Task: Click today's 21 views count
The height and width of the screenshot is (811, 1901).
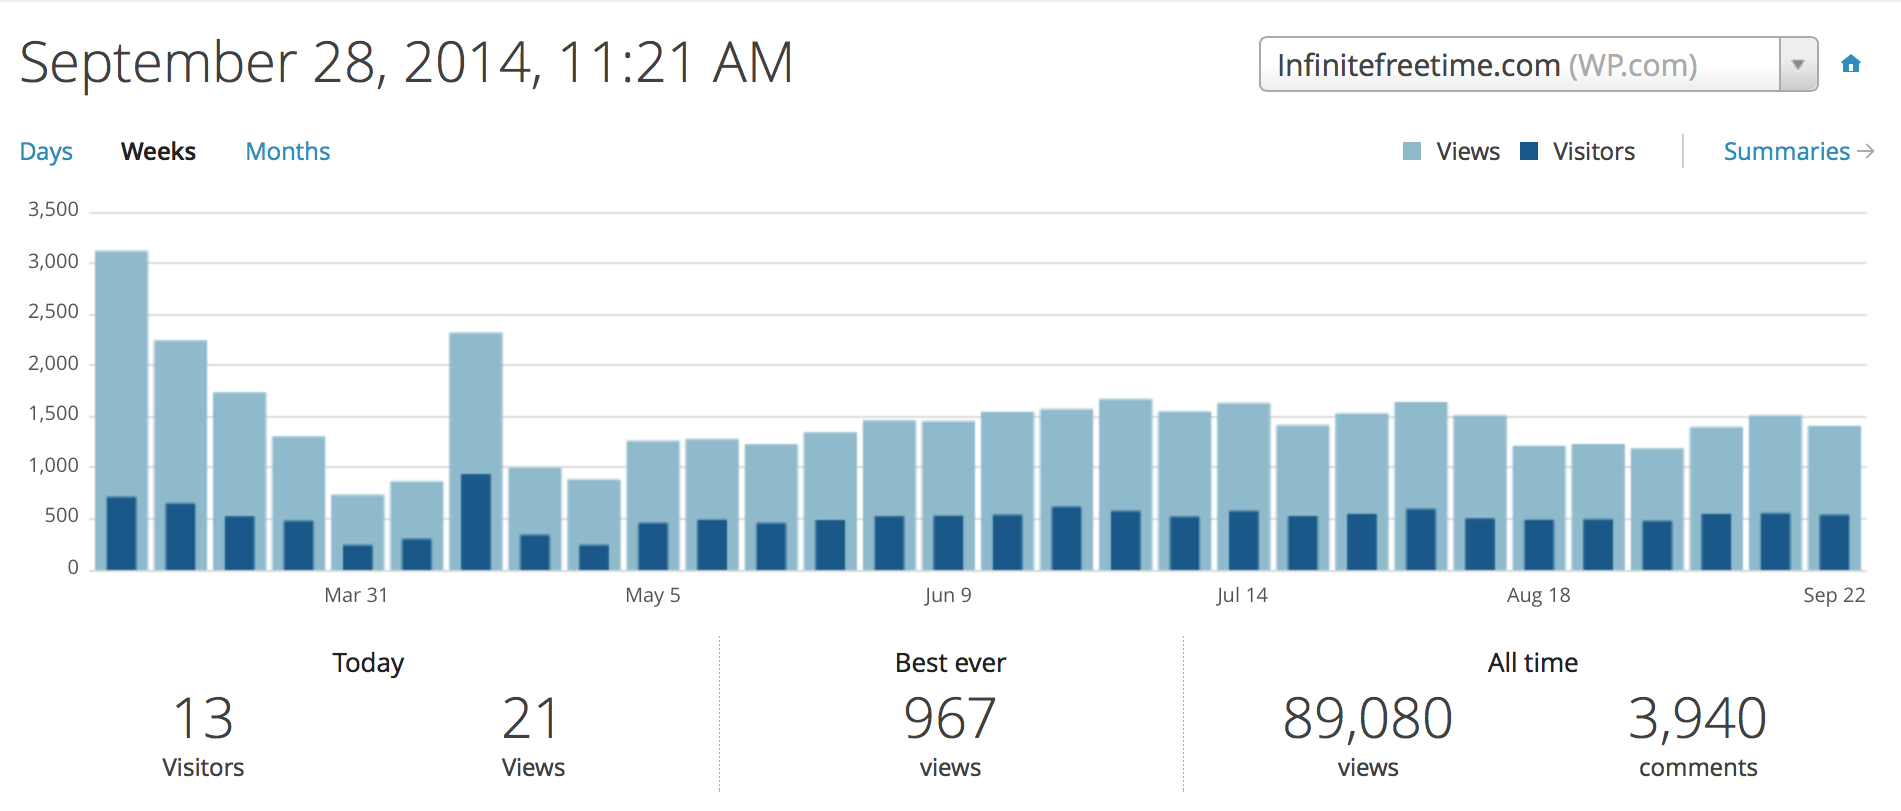Action: 531,719
